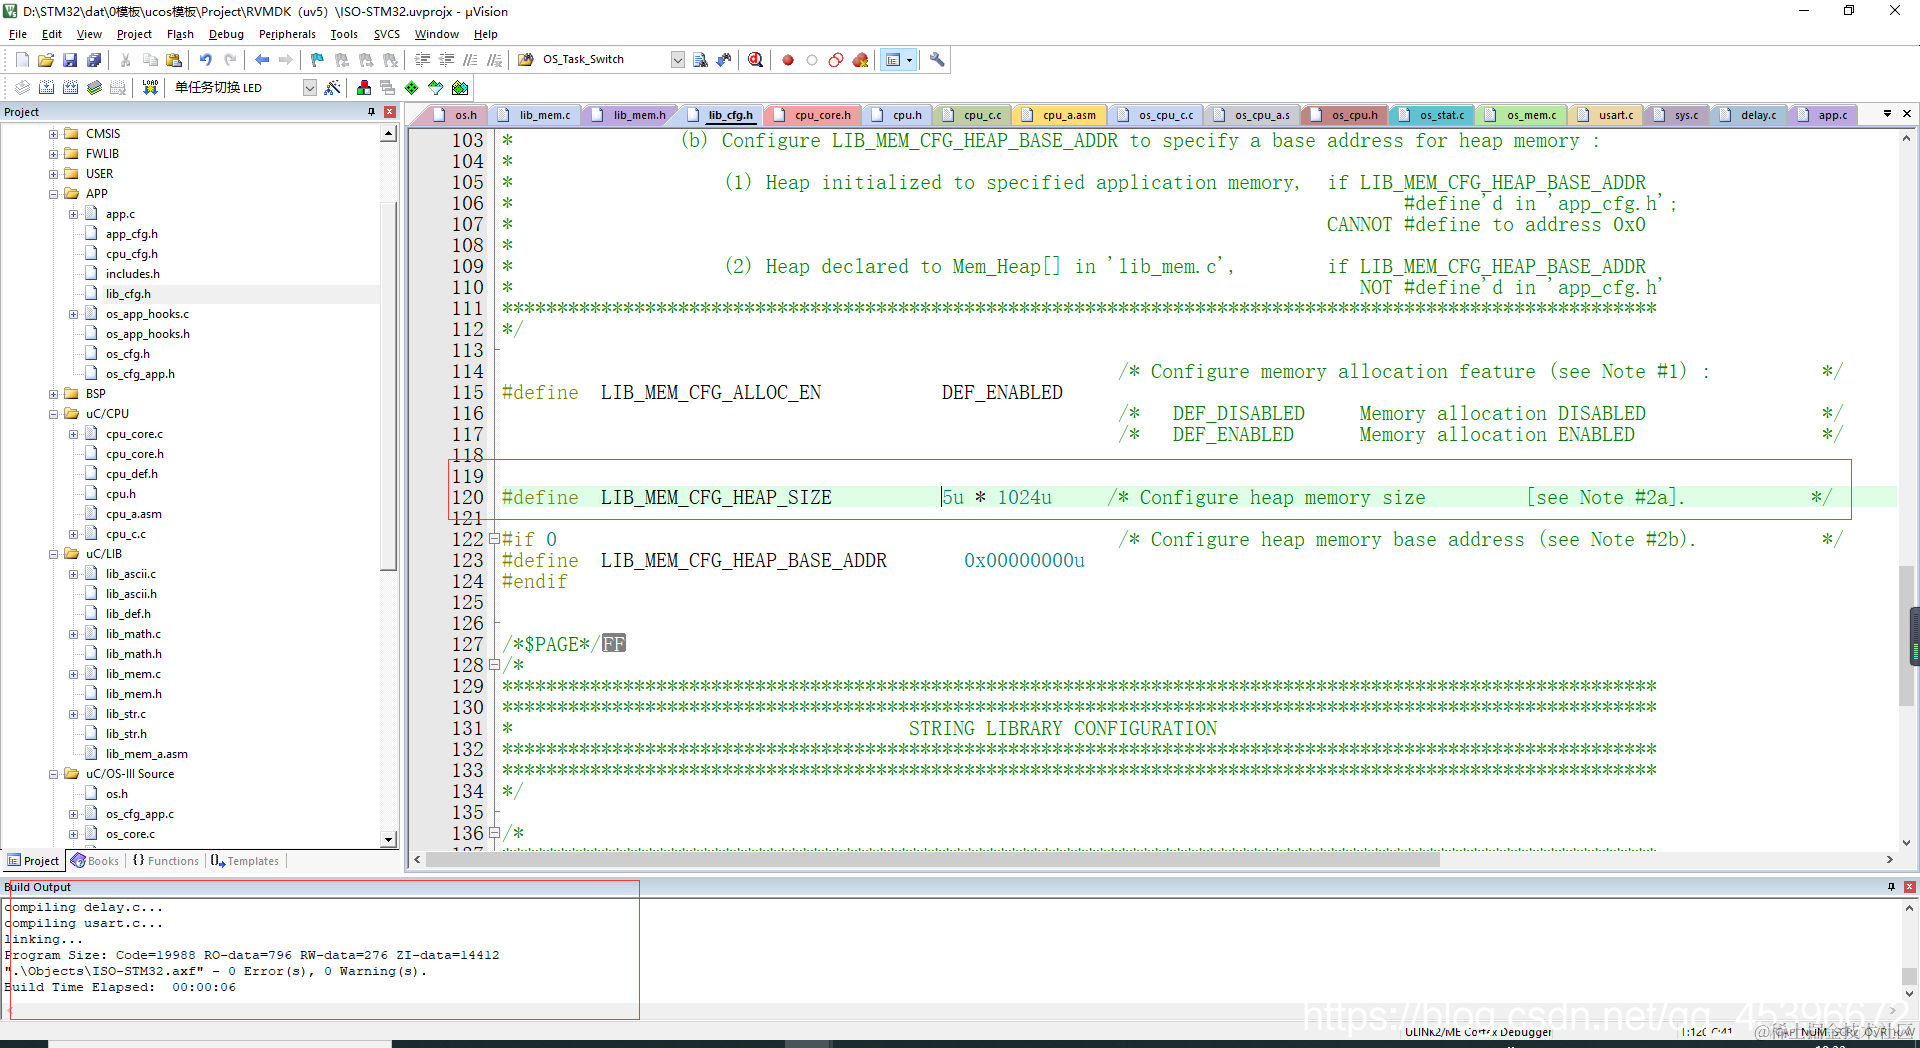Insert a breakpoint with red dot icon
The image size is (1920, 1048).
(x=788, y=60)
